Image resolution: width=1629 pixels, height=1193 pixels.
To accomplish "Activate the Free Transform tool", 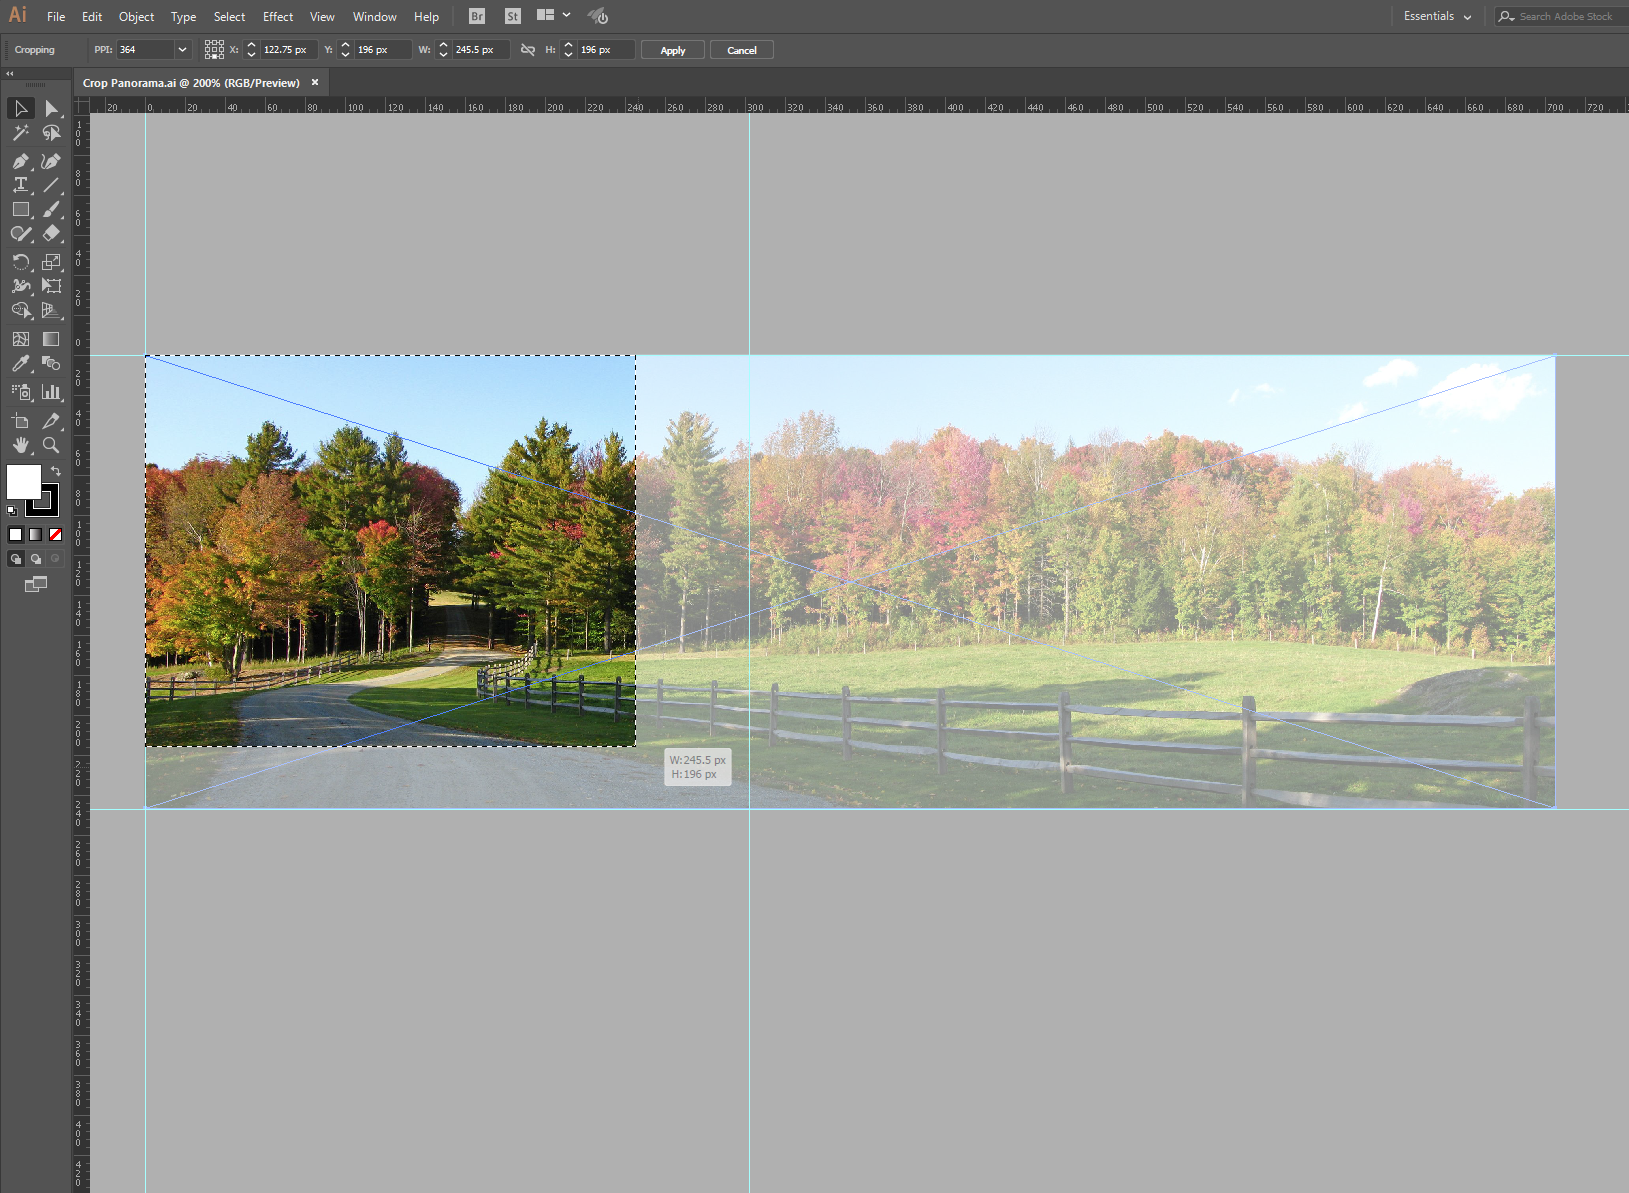I will pos(52,286).
